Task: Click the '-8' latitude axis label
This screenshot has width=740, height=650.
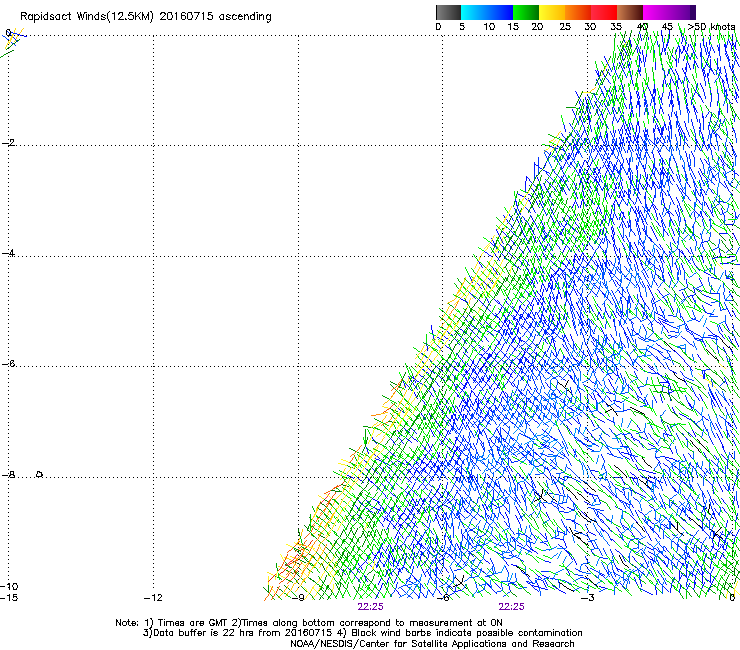Action: 8,474
